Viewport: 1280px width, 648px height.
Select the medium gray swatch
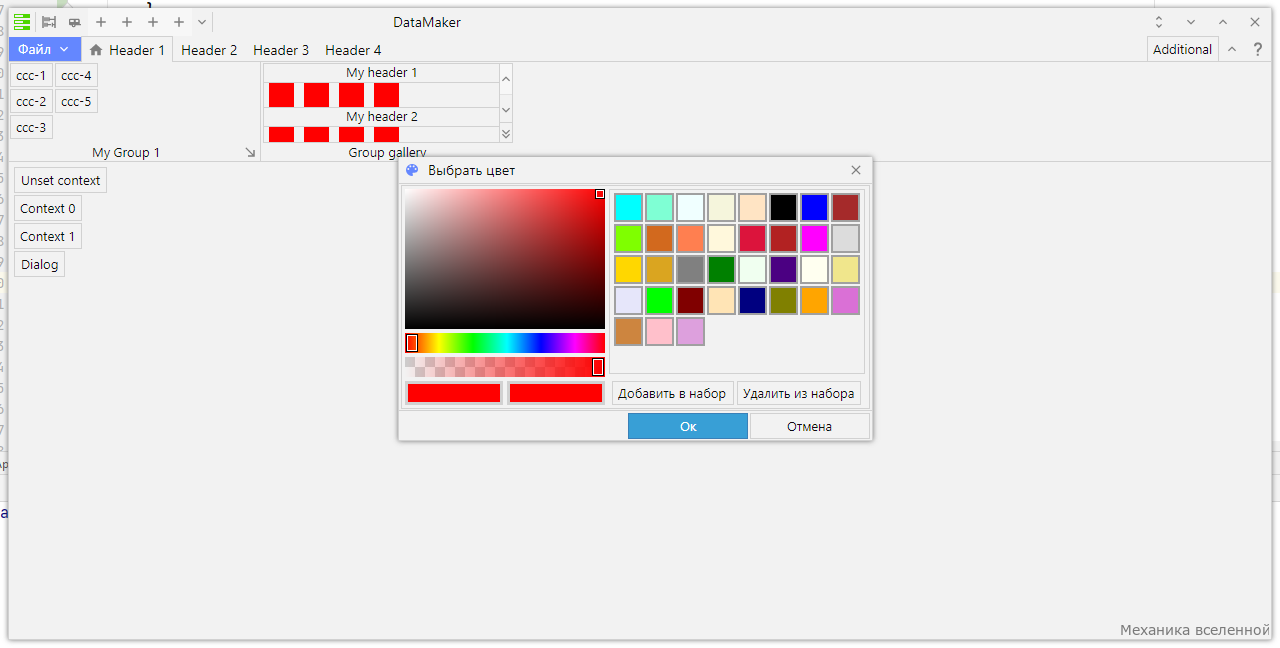[x=690, y=269]
